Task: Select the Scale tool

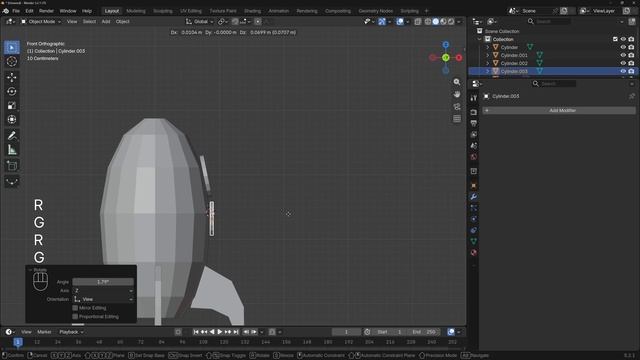Action: (12, 105)
